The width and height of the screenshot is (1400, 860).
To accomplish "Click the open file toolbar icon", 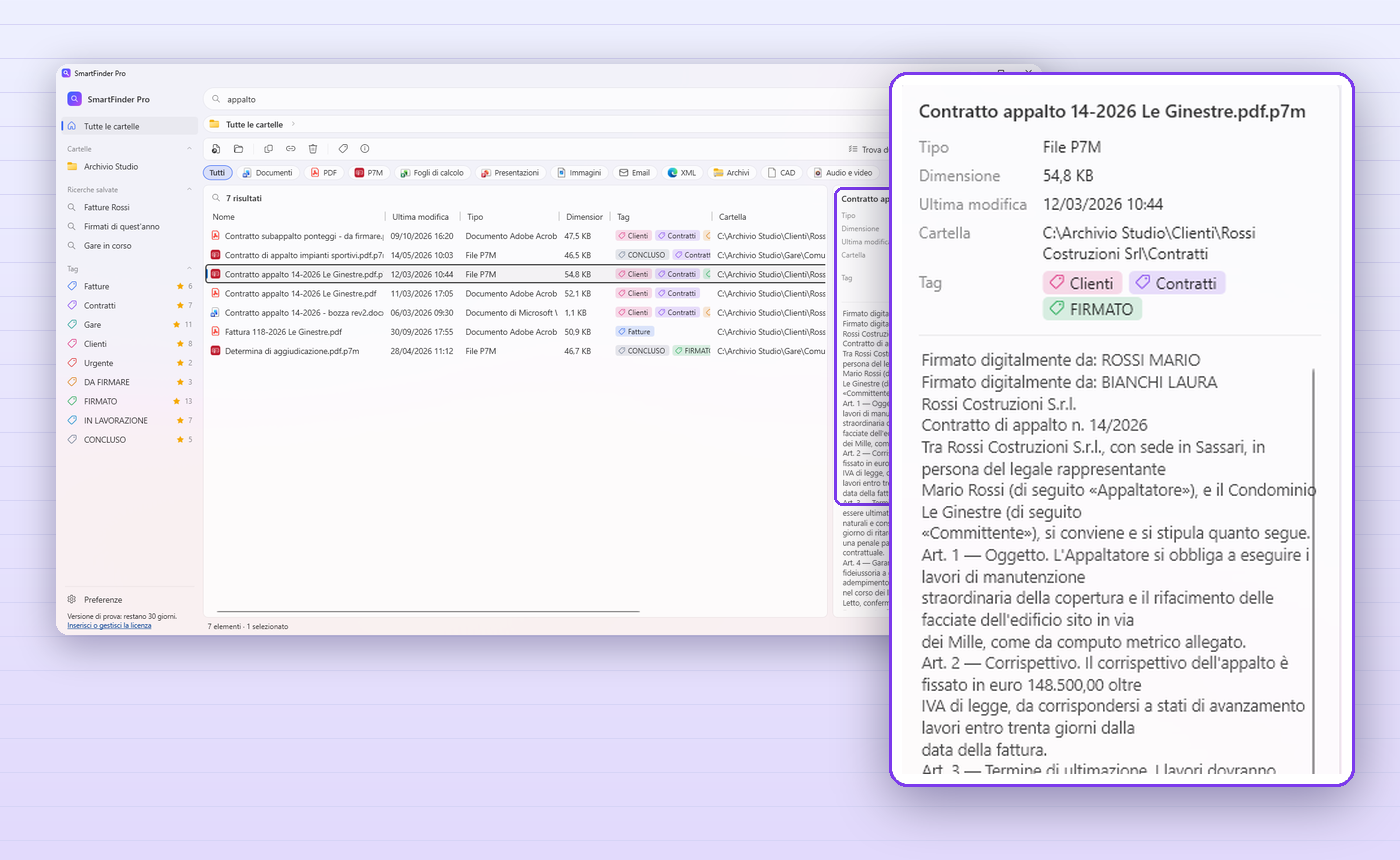I will coord(216,148).
